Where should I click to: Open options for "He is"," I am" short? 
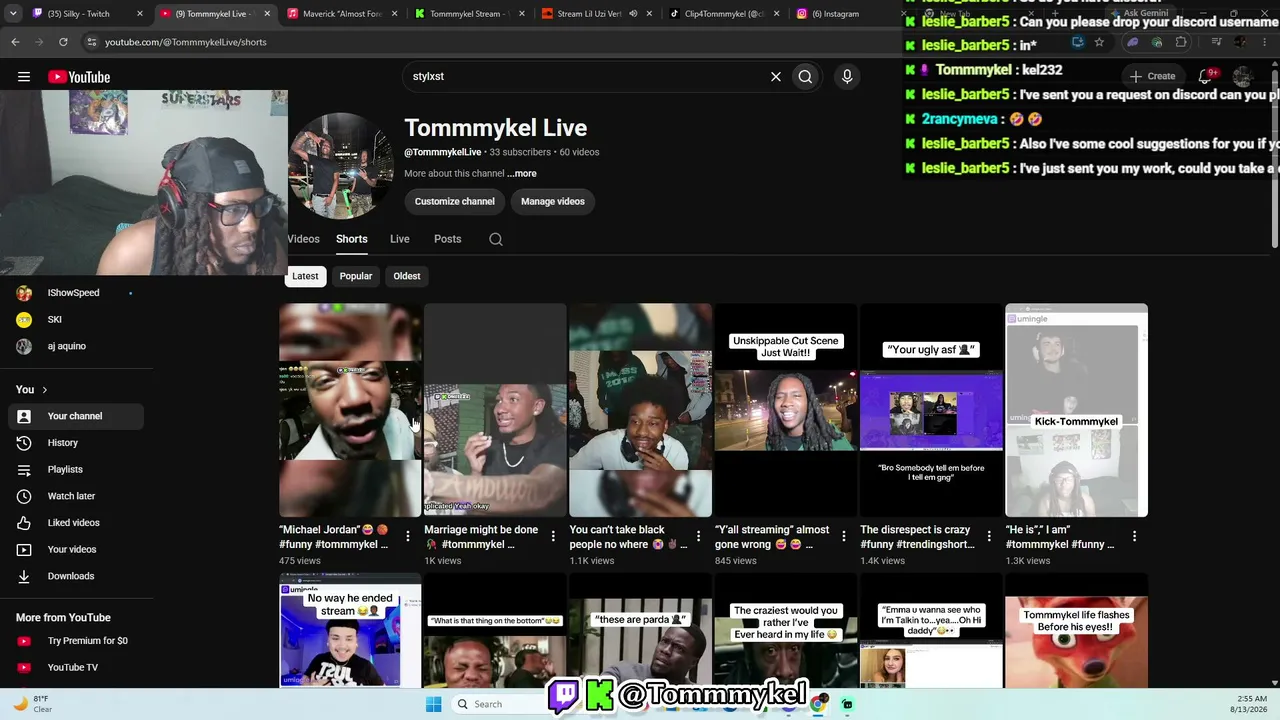[1134, 537]
